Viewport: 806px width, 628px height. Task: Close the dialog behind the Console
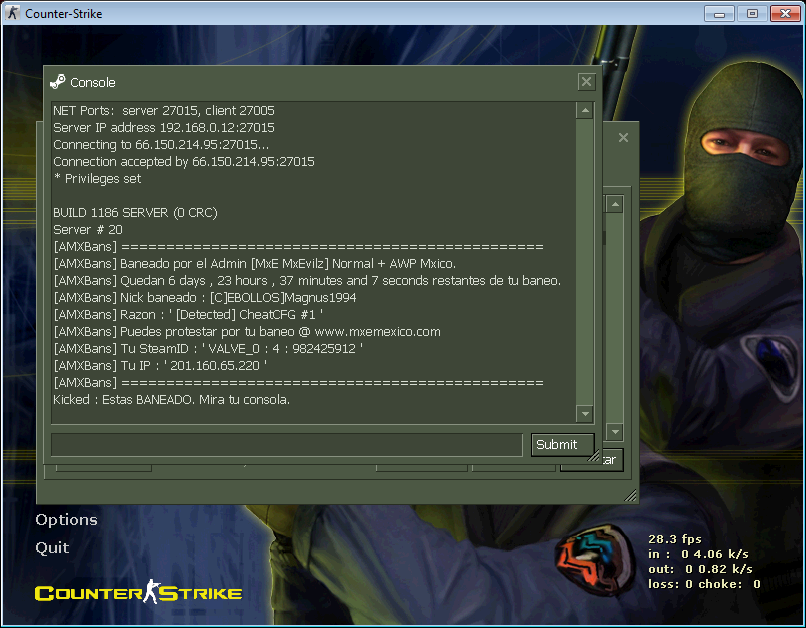click(623, 138)
